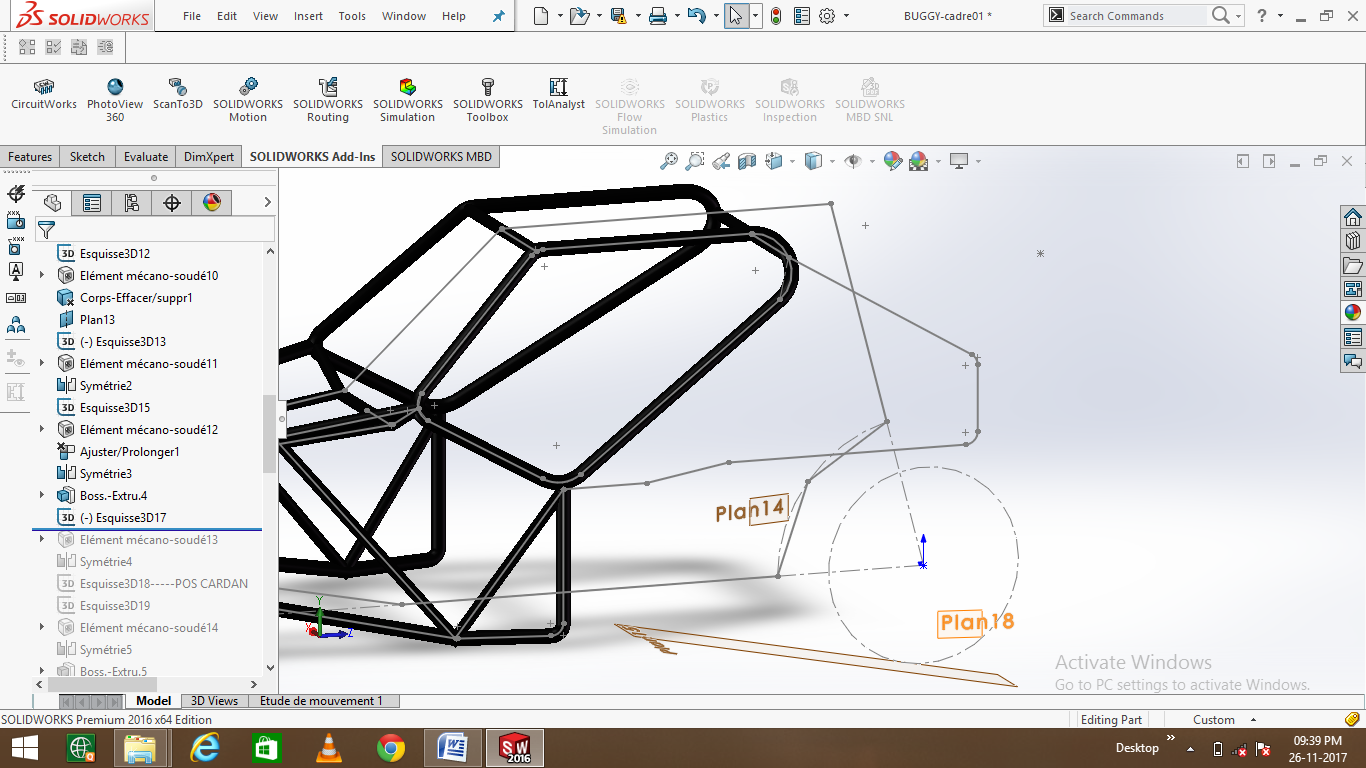Switch to the Evaluate tab
The height and width of the screenshot is (768, 1366).
click(x=146, y=156)
